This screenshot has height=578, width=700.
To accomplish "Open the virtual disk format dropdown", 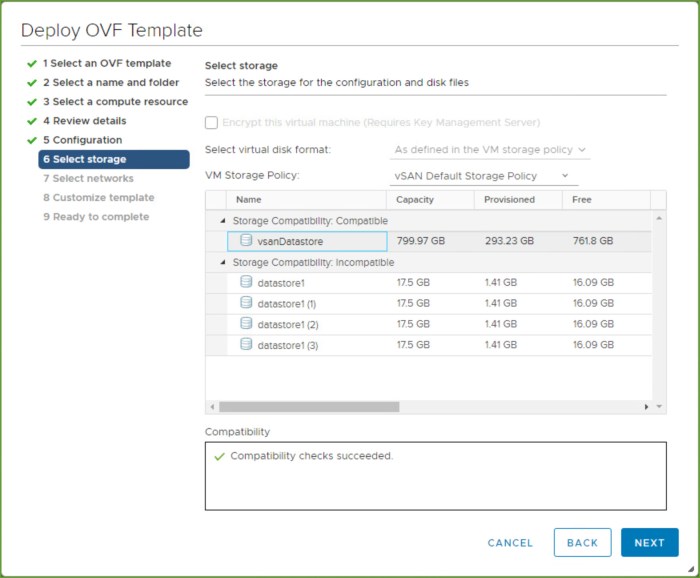I will tap(489, 150).
